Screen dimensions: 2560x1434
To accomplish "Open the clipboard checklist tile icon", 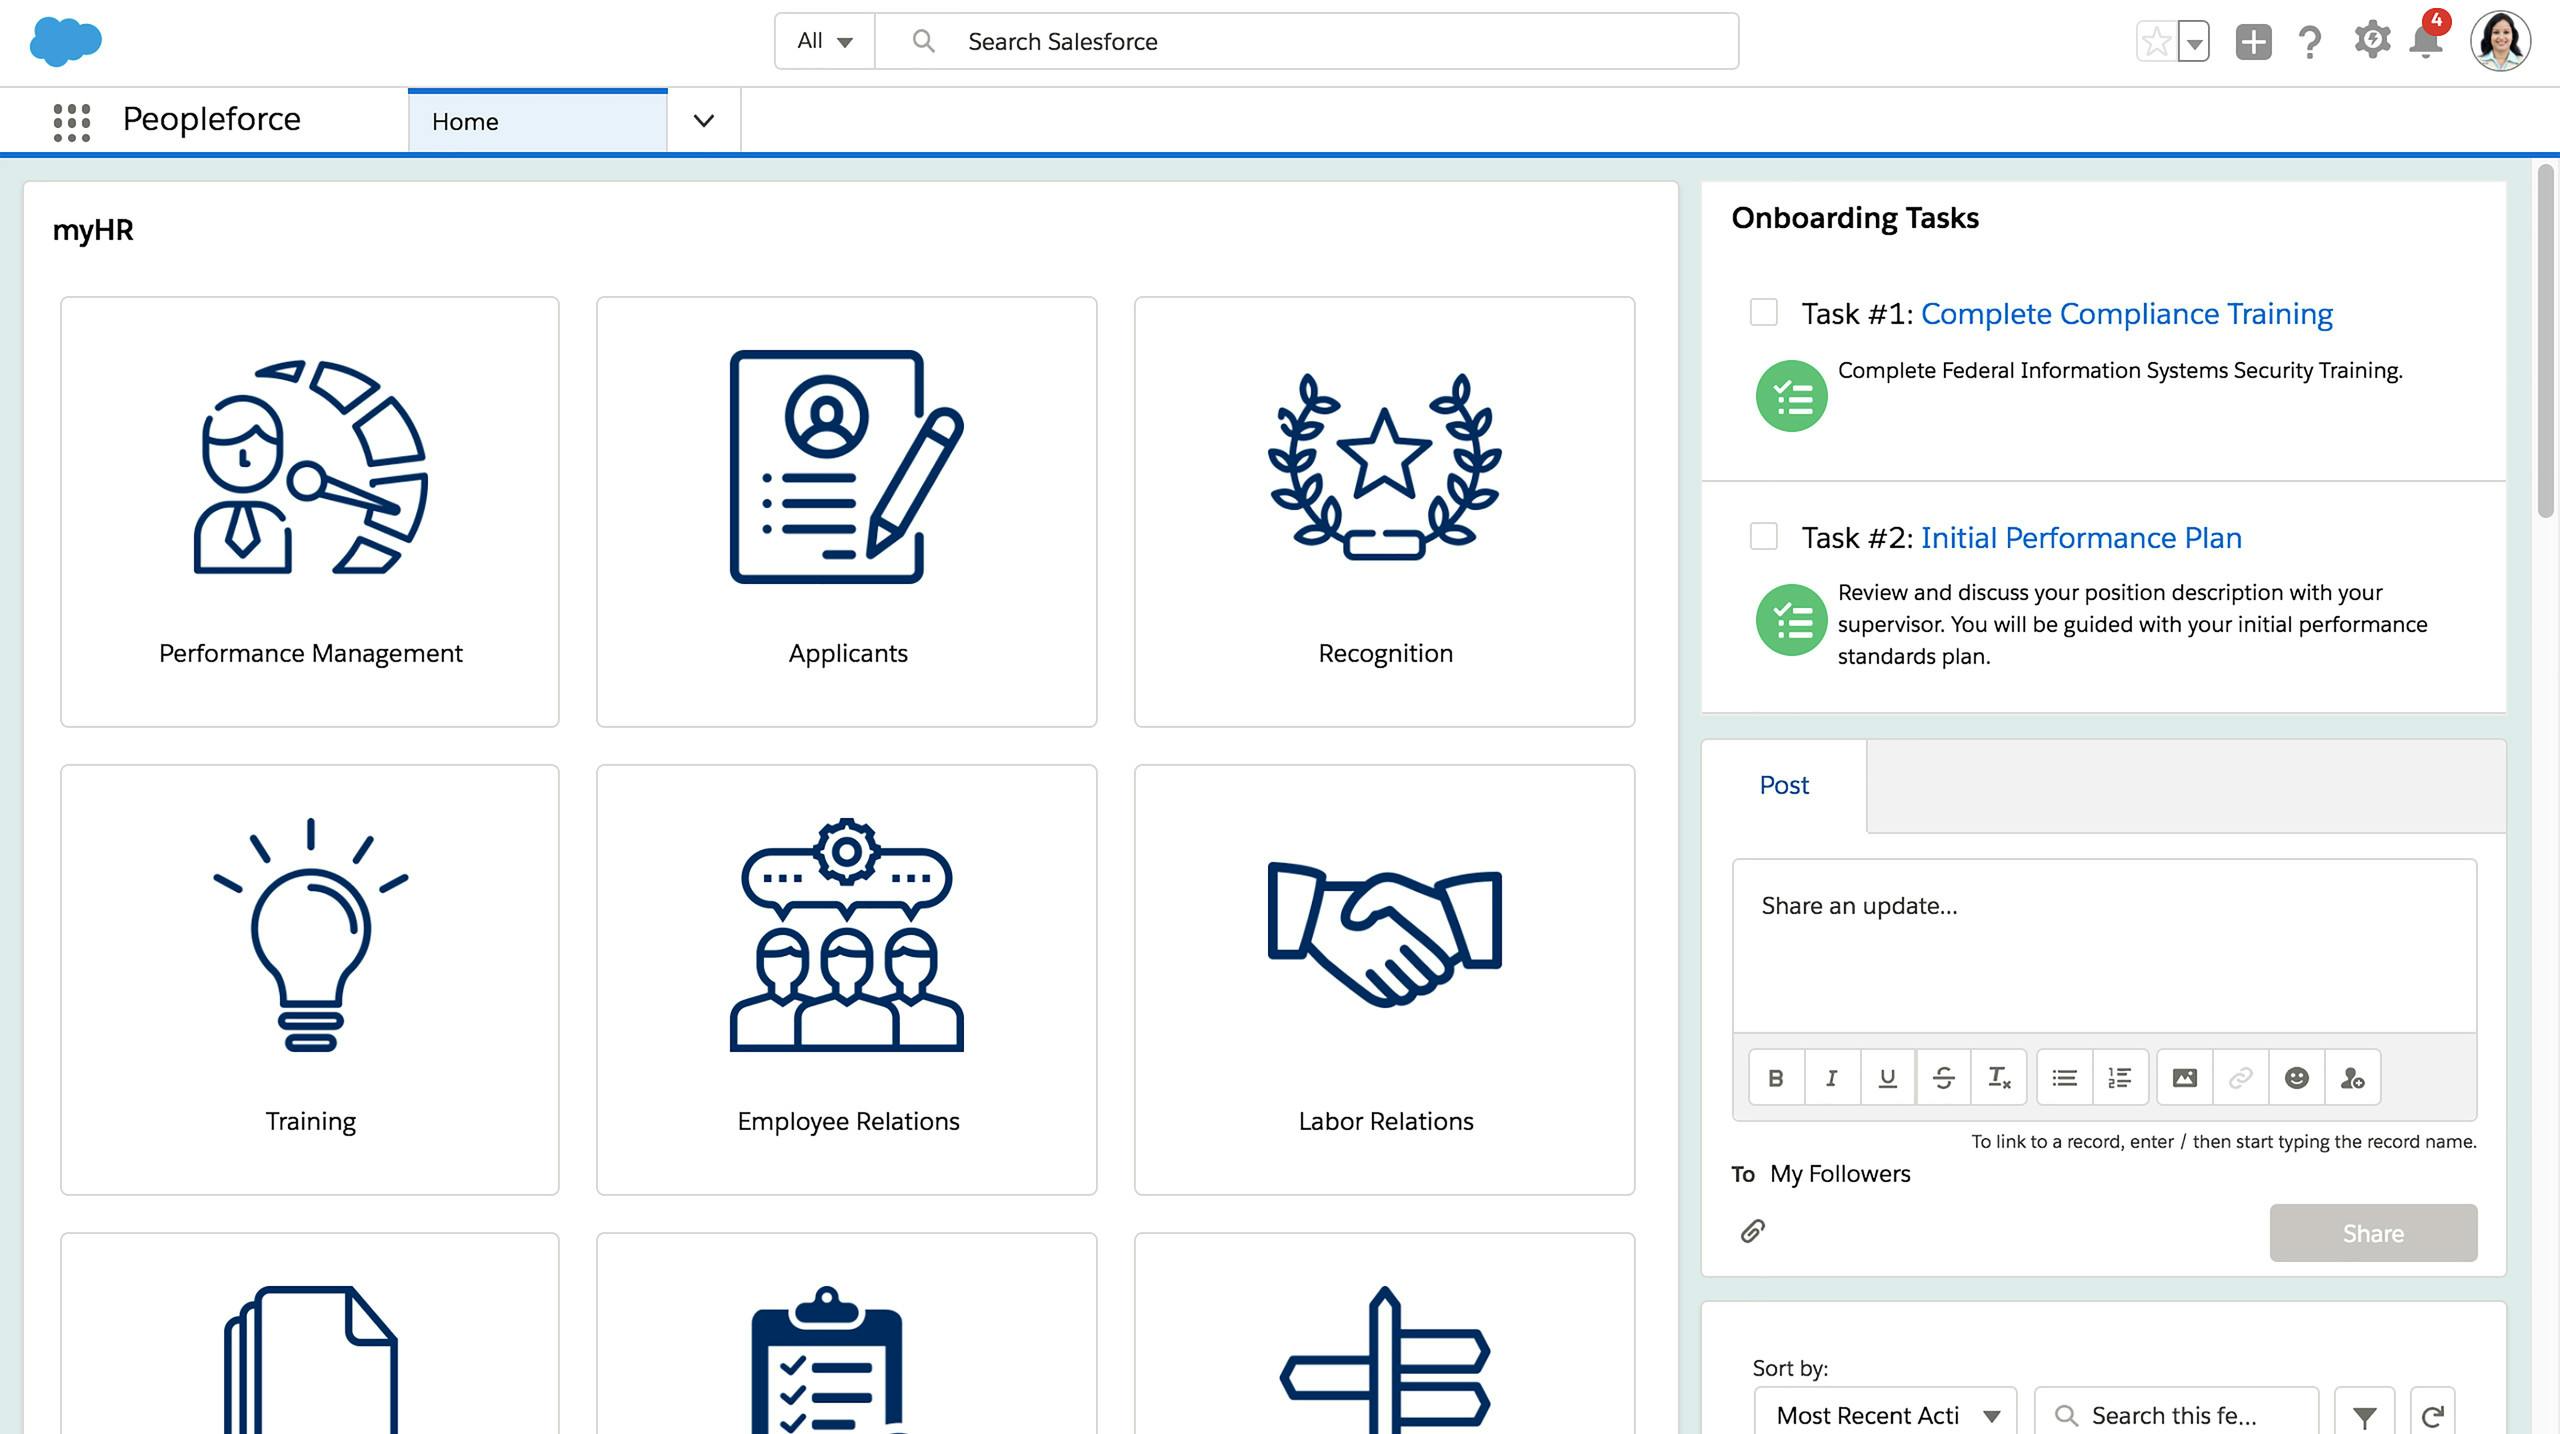I will pyautogui.click(x=827, y=1360).
